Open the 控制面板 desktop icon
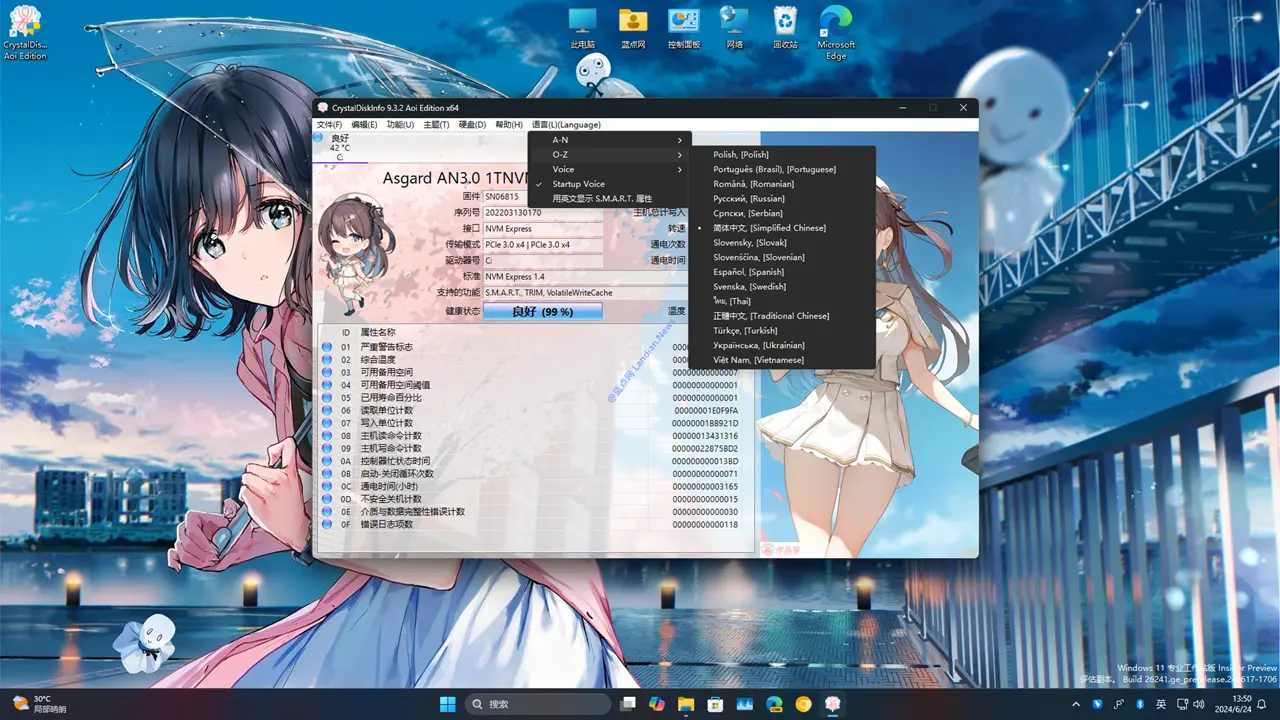The width and height of the screenshot is (1280, 720). [684, 28]
